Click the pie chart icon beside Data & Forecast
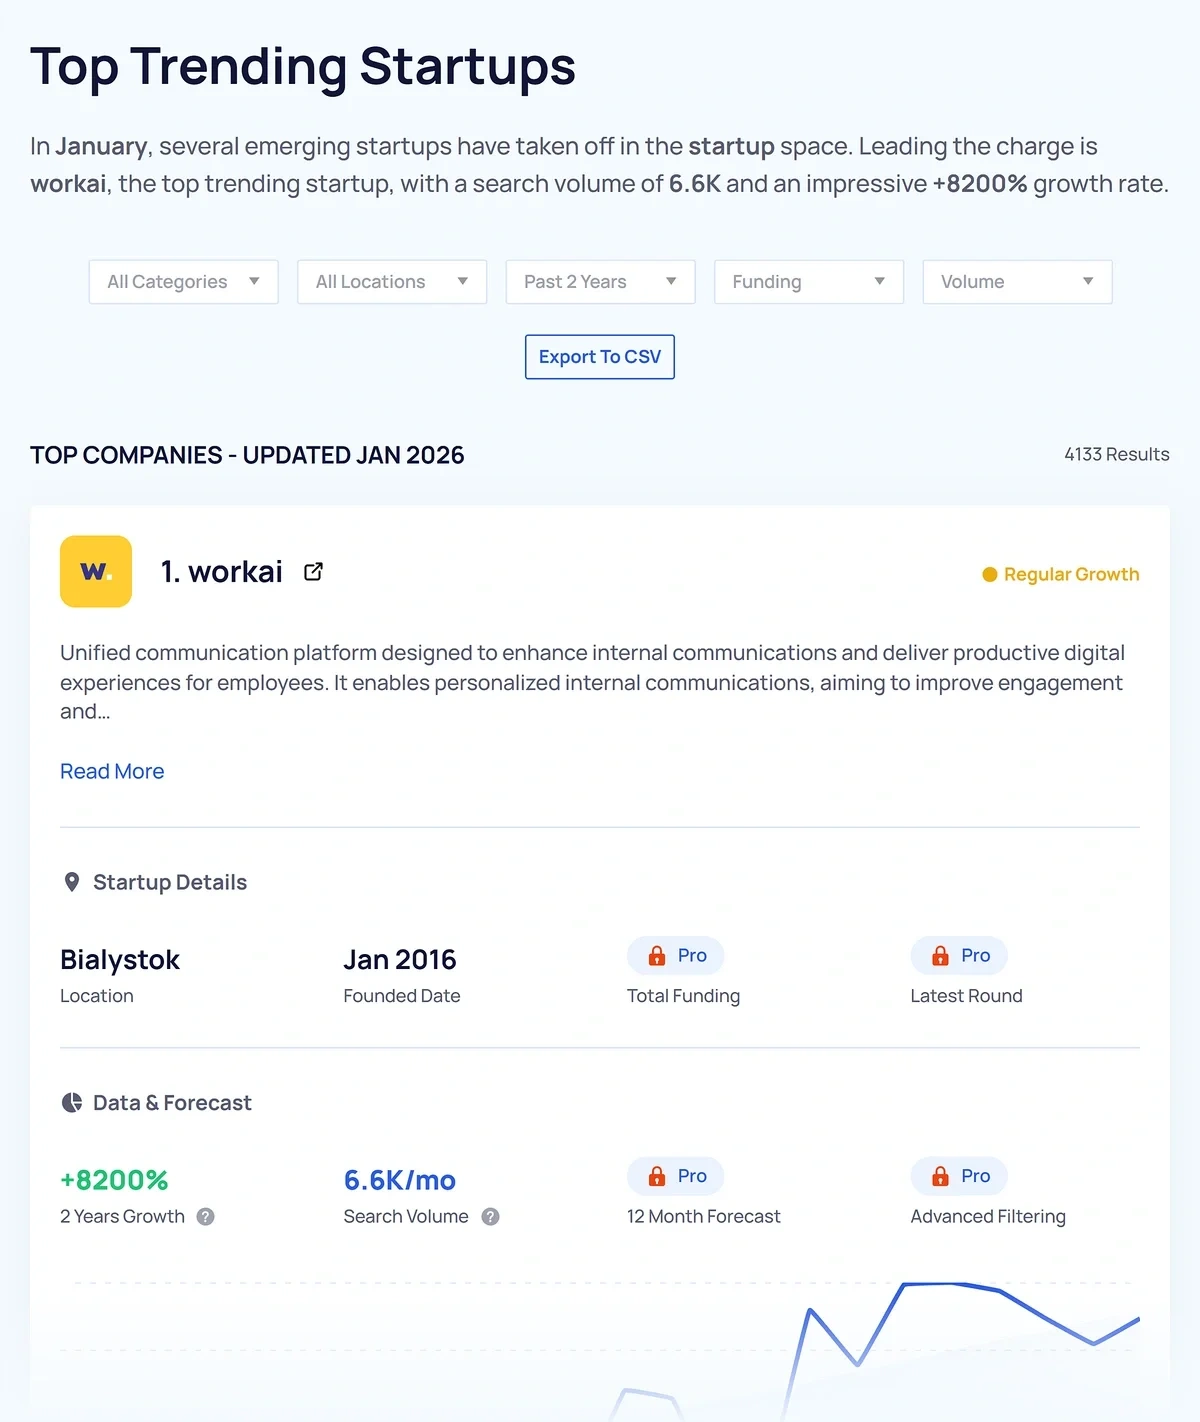This screenshot has height=1422, width=1200. (x=70, y=1102)
